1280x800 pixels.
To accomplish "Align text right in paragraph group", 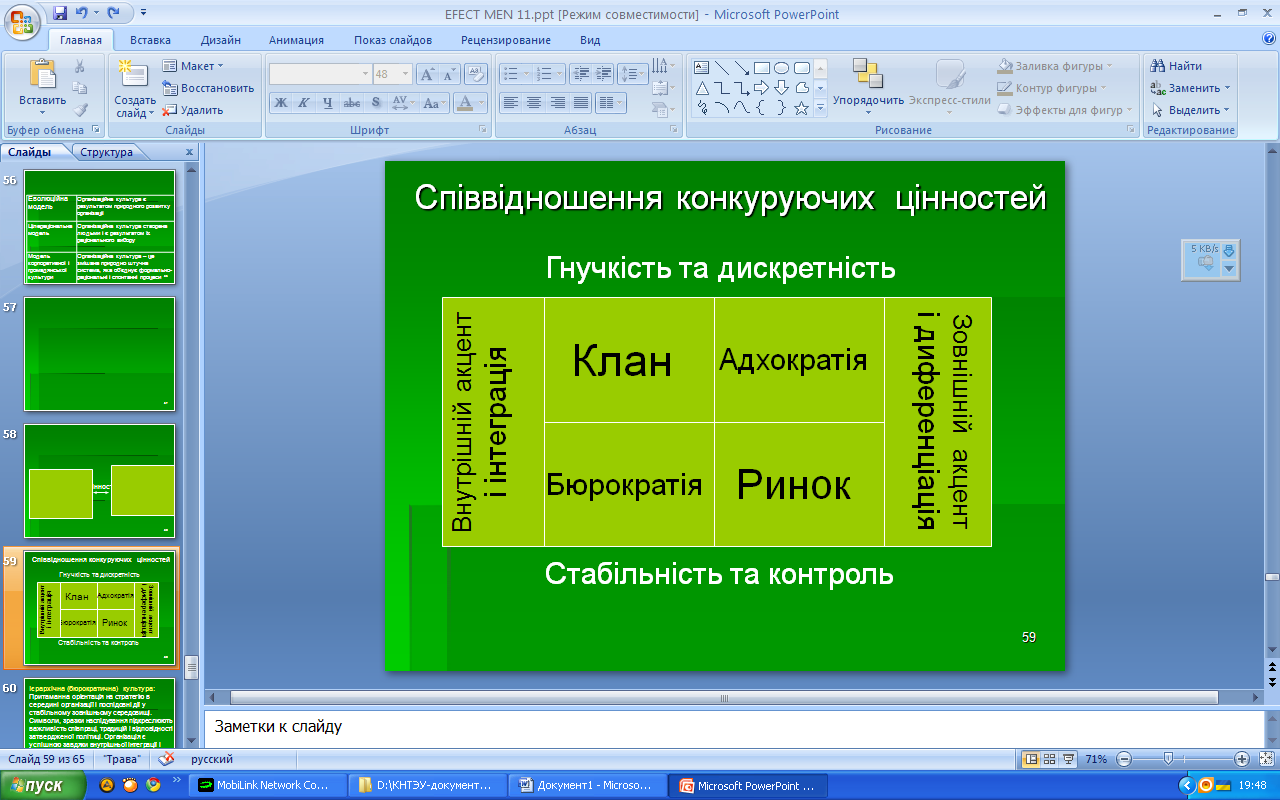I will click(x=558, y=102).
